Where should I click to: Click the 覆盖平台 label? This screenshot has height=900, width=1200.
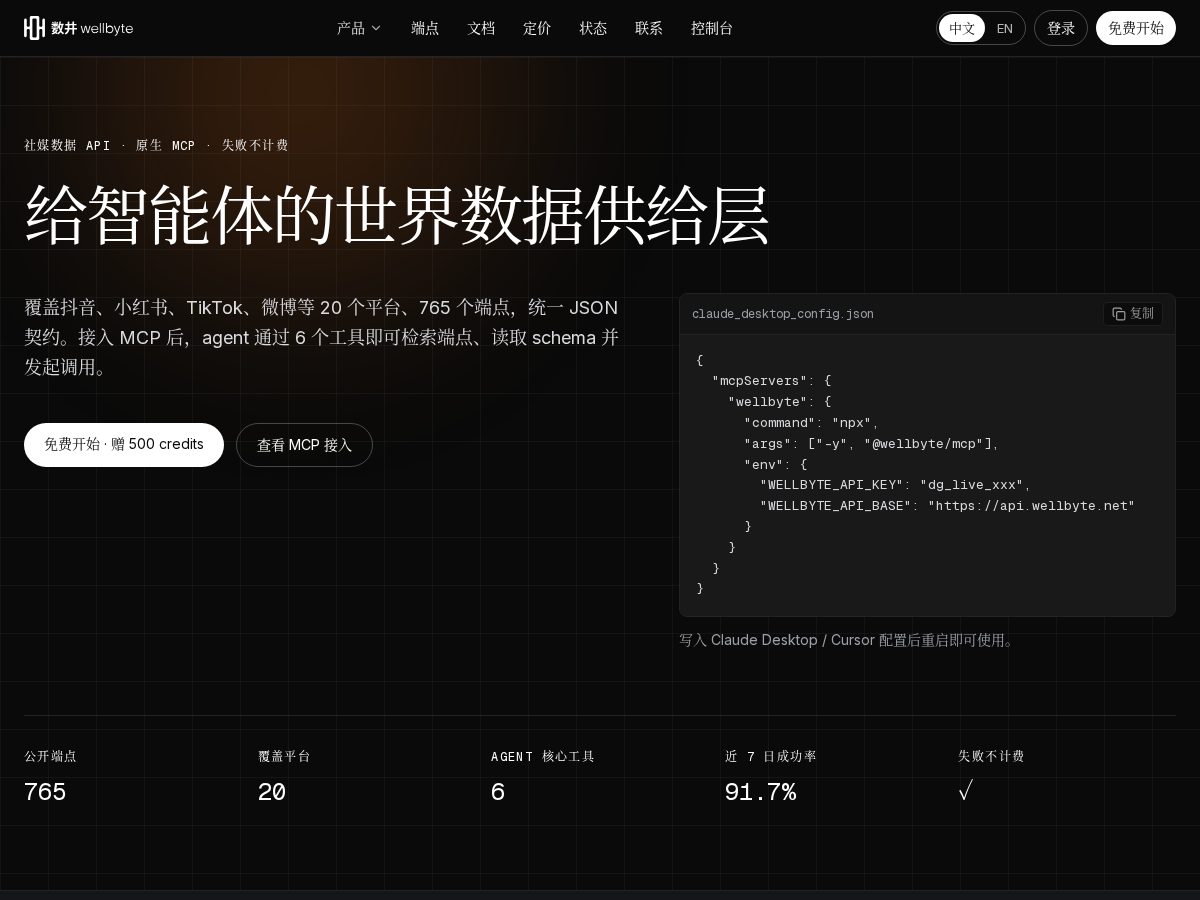[284, 756]
